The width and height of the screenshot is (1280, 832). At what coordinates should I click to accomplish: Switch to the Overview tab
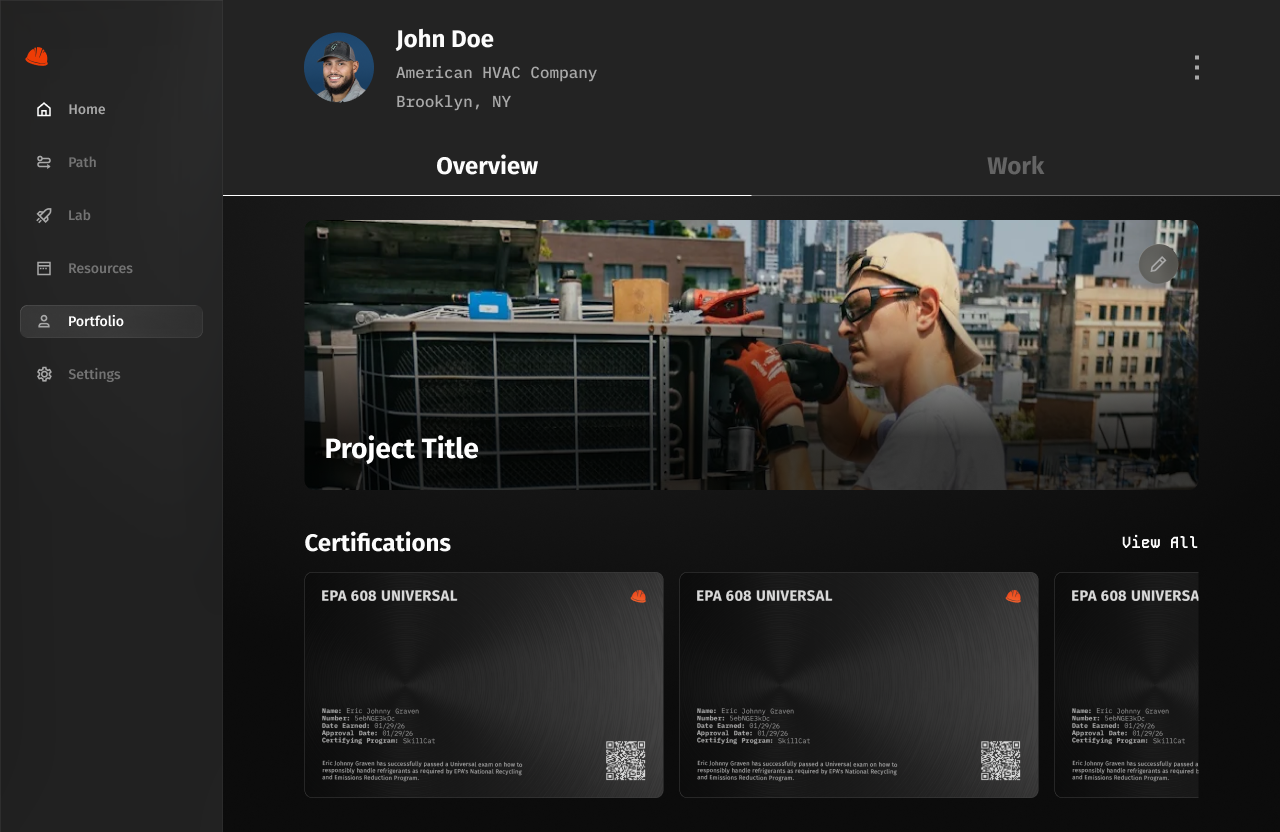[x=487, y=166]
